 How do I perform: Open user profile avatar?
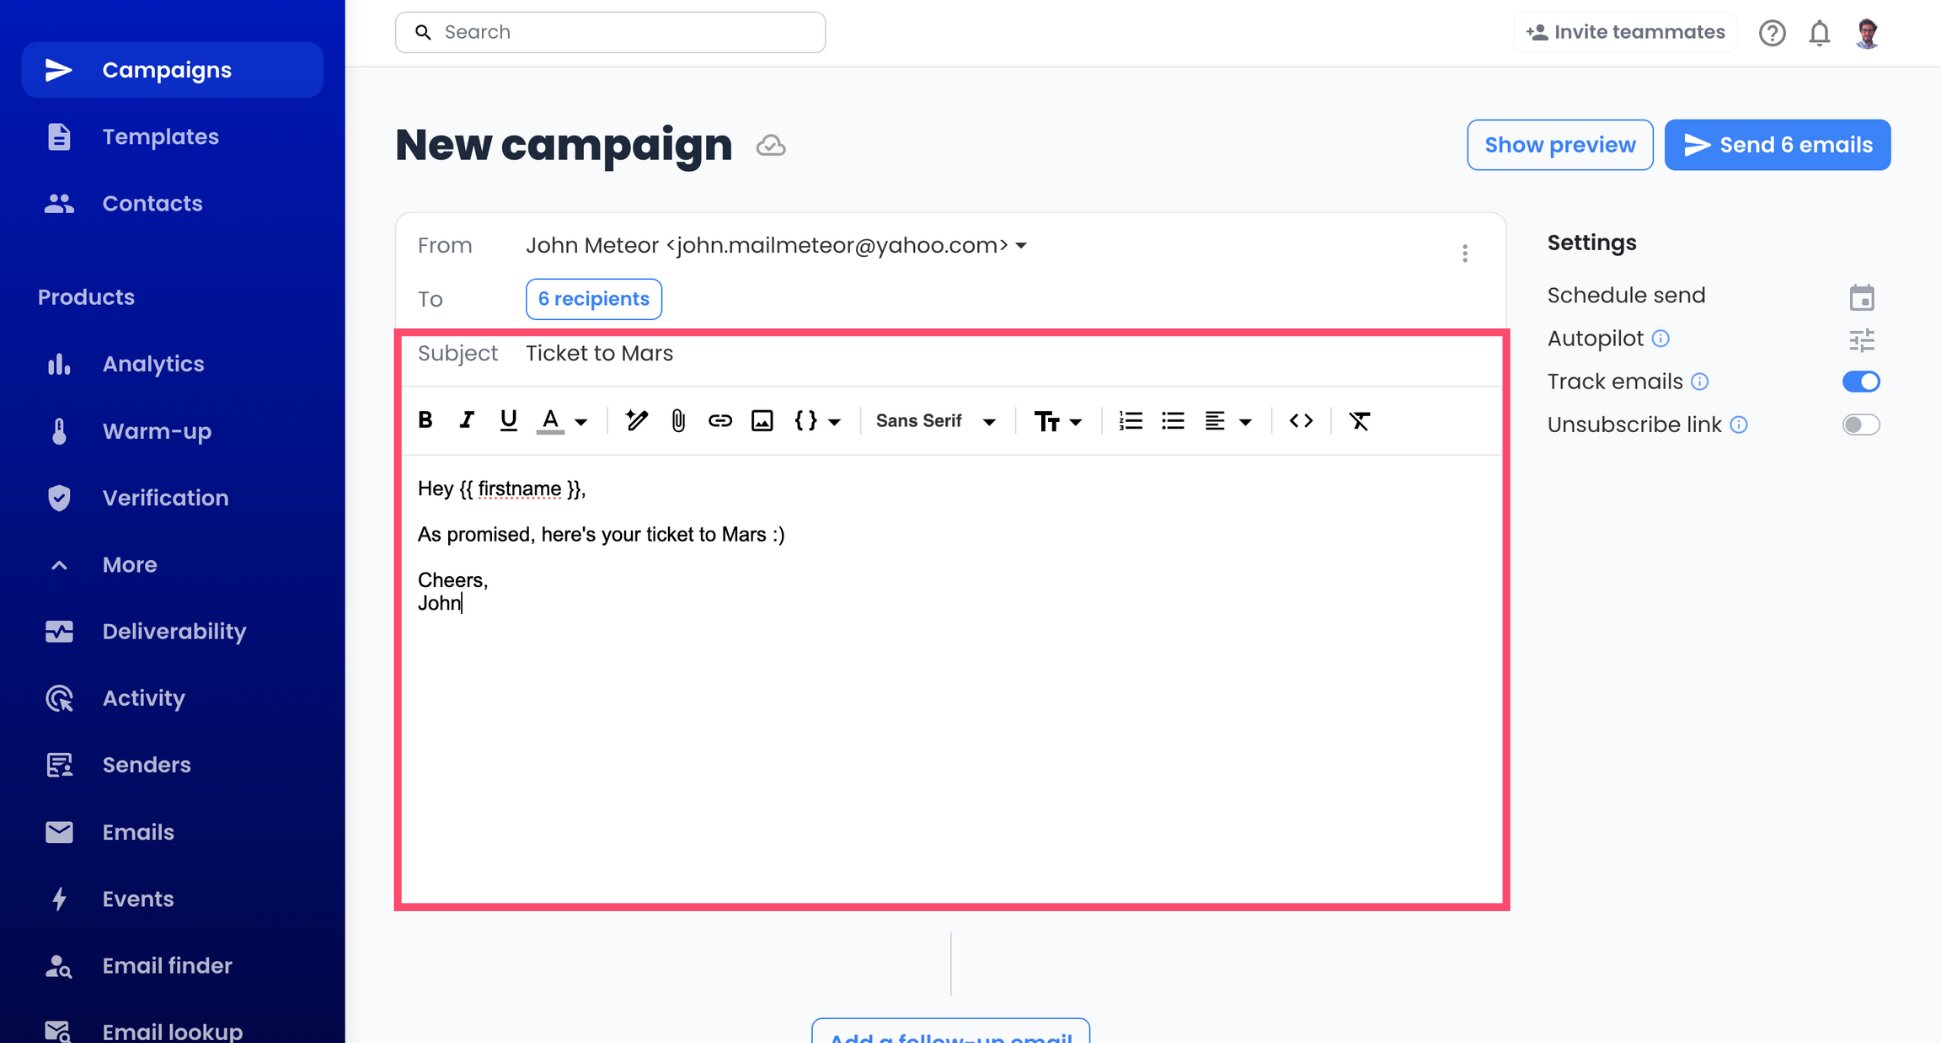click(1867, 33)
